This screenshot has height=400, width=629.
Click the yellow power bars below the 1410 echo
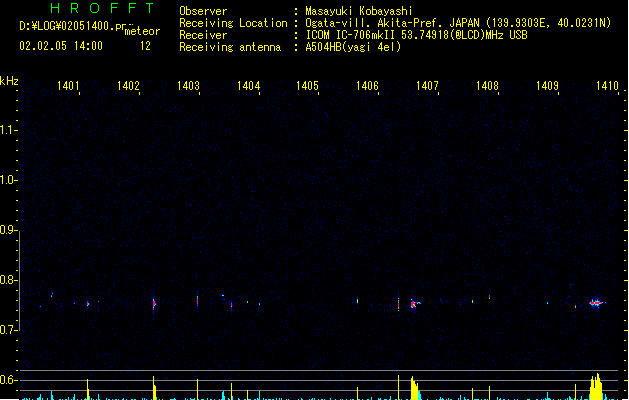[596, 387]
